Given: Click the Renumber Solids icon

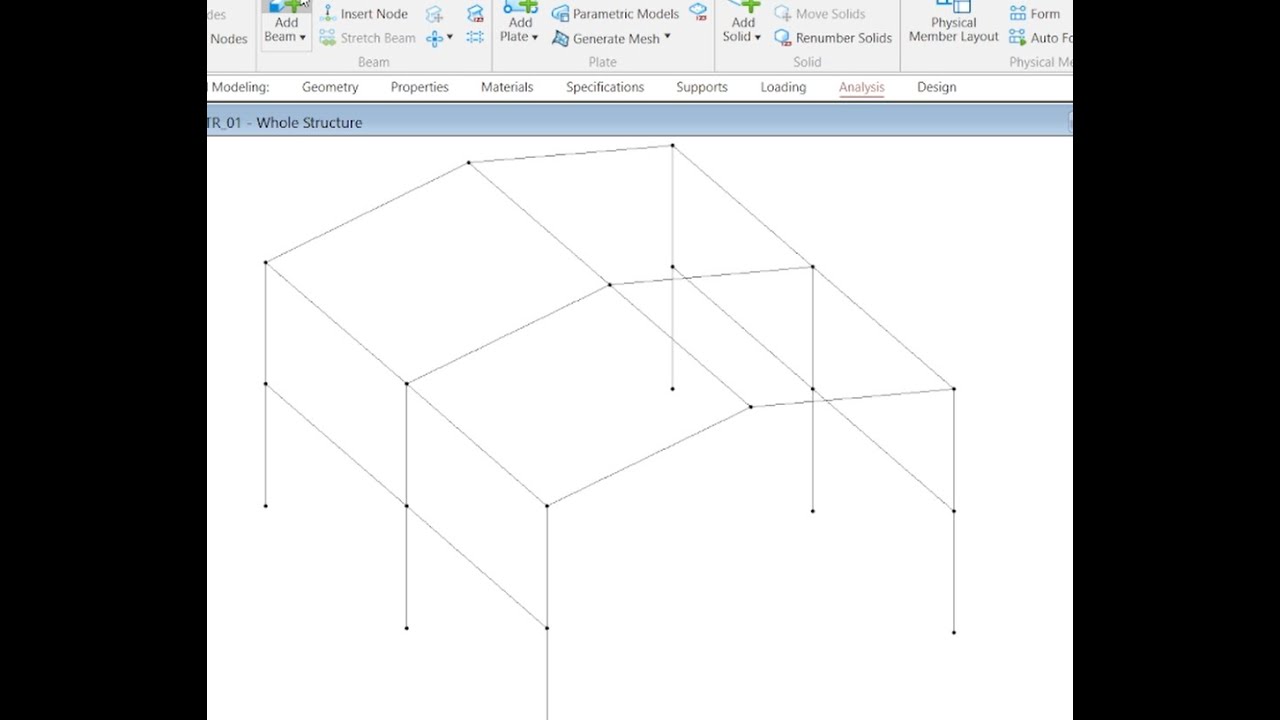Looking at the screenshot, I should coord(782,38).
